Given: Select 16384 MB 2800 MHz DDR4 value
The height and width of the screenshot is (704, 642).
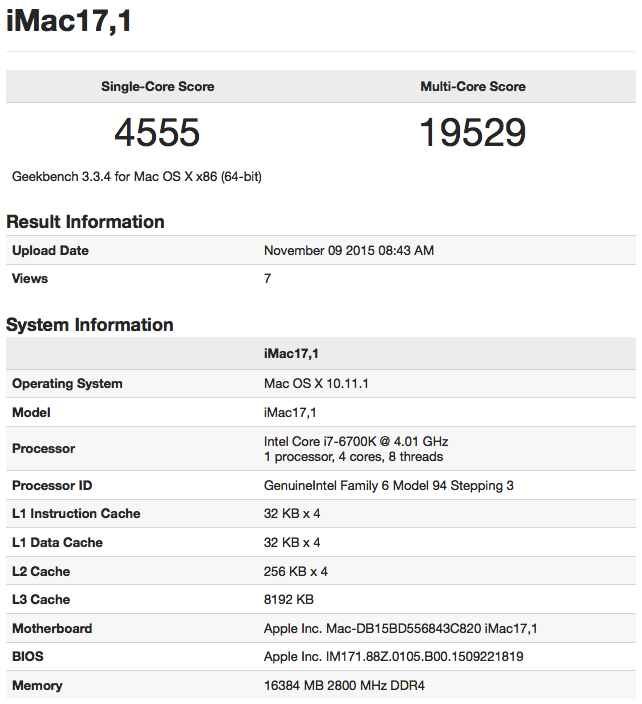Looking at the screenshot, I should coord(344,686).
